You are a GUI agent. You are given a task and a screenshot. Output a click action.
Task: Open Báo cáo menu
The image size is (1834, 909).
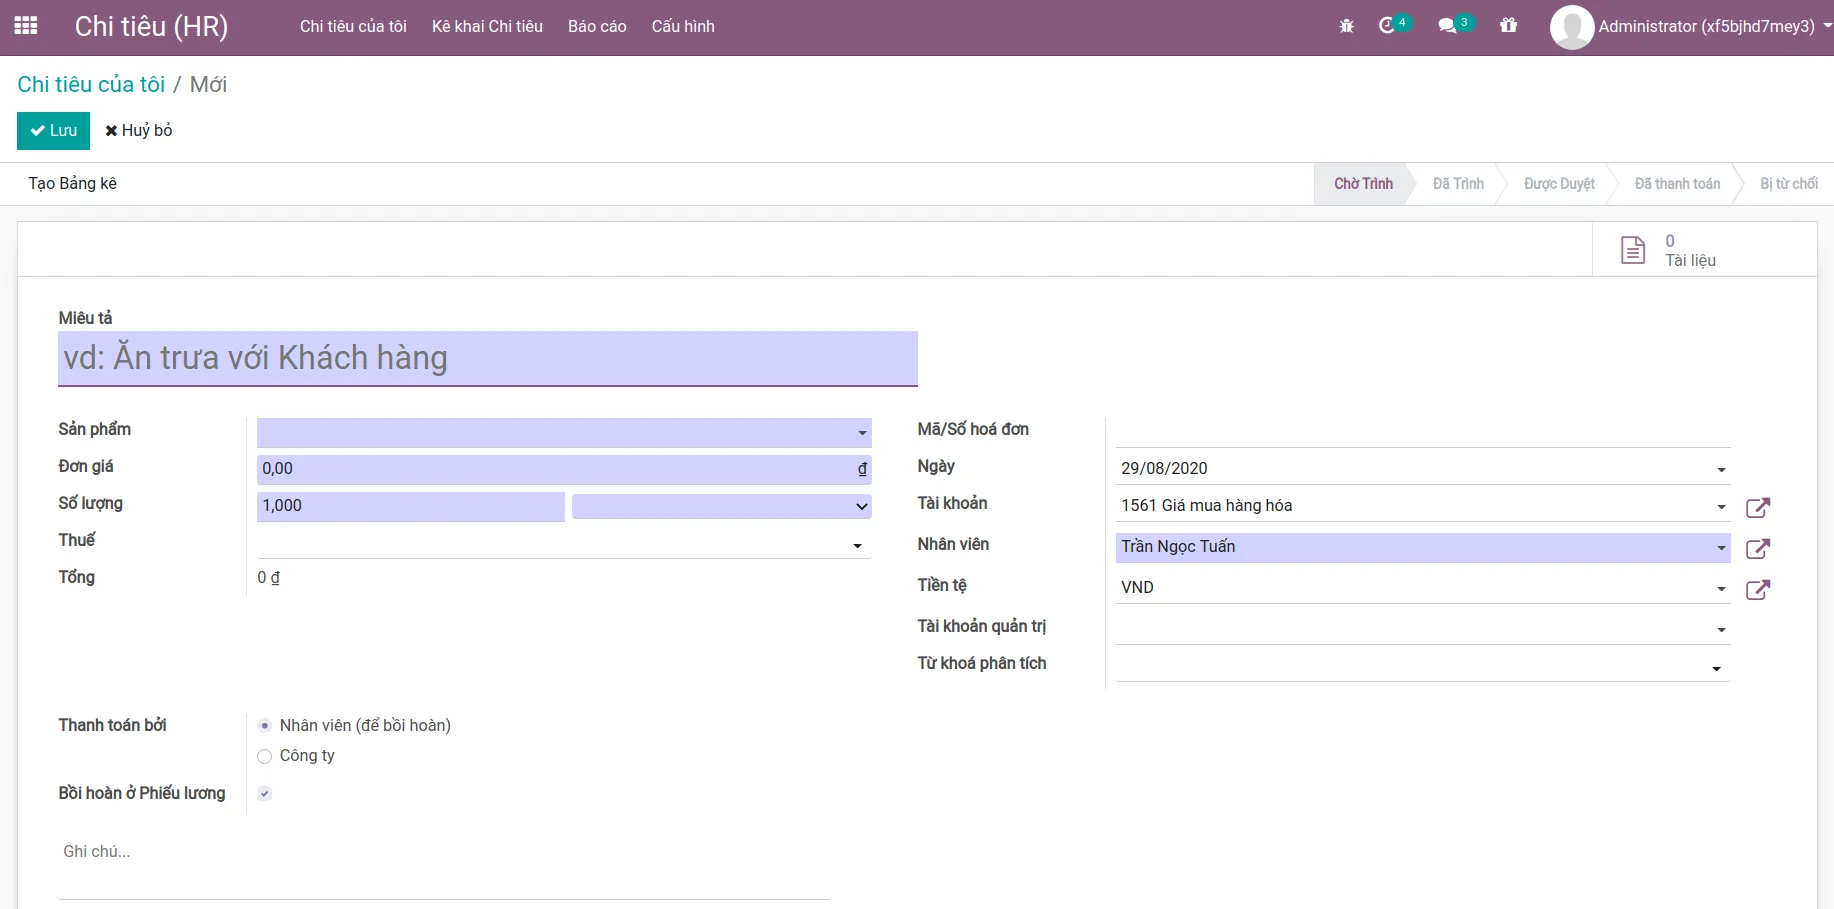(x=597, y=27)
